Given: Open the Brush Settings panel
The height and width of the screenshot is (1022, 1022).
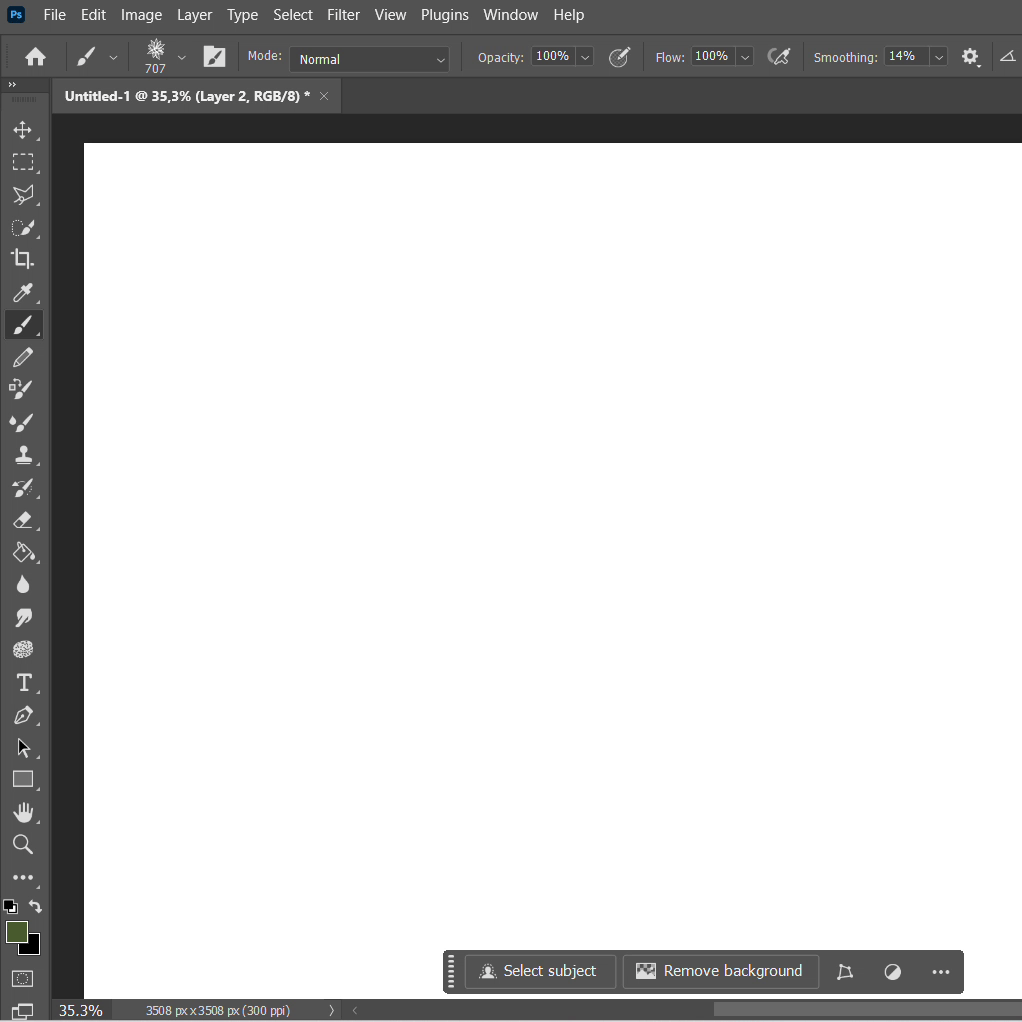Looking at the screenshot, I should click(x=215, y=56).
